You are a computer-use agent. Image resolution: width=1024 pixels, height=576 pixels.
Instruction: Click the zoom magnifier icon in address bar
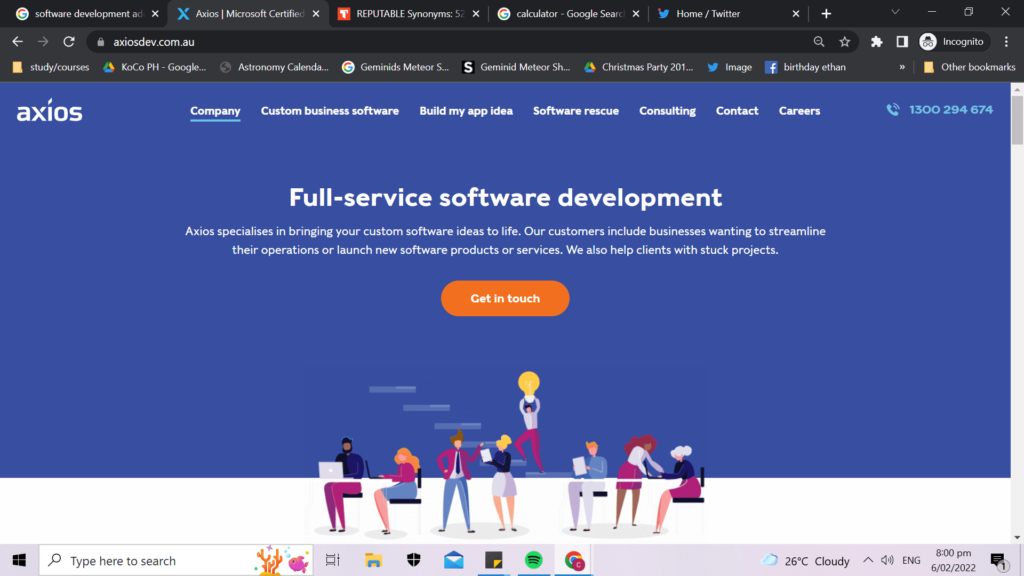[819, 42]
